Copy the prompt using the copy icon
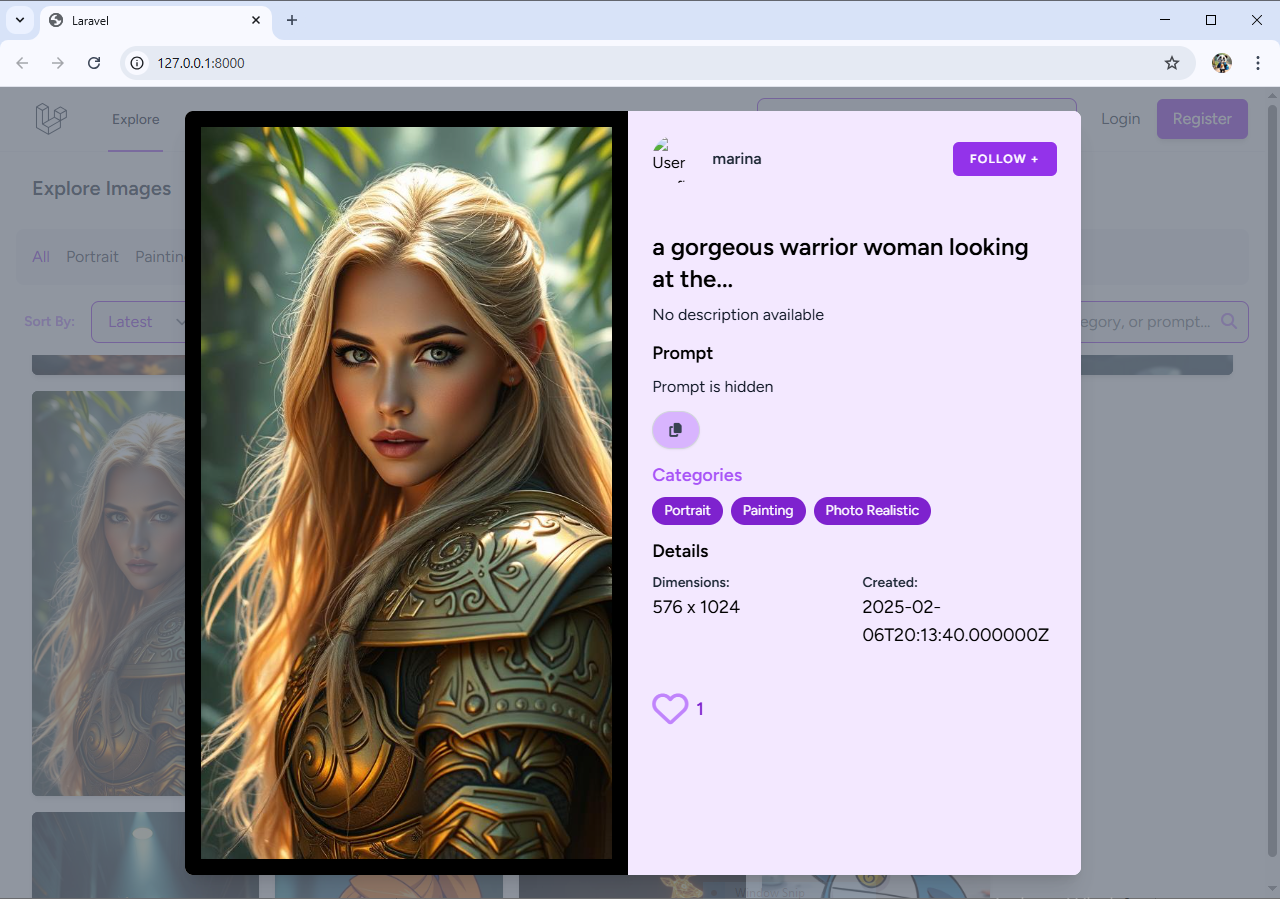1280x899 pixels. pos(675,429)
